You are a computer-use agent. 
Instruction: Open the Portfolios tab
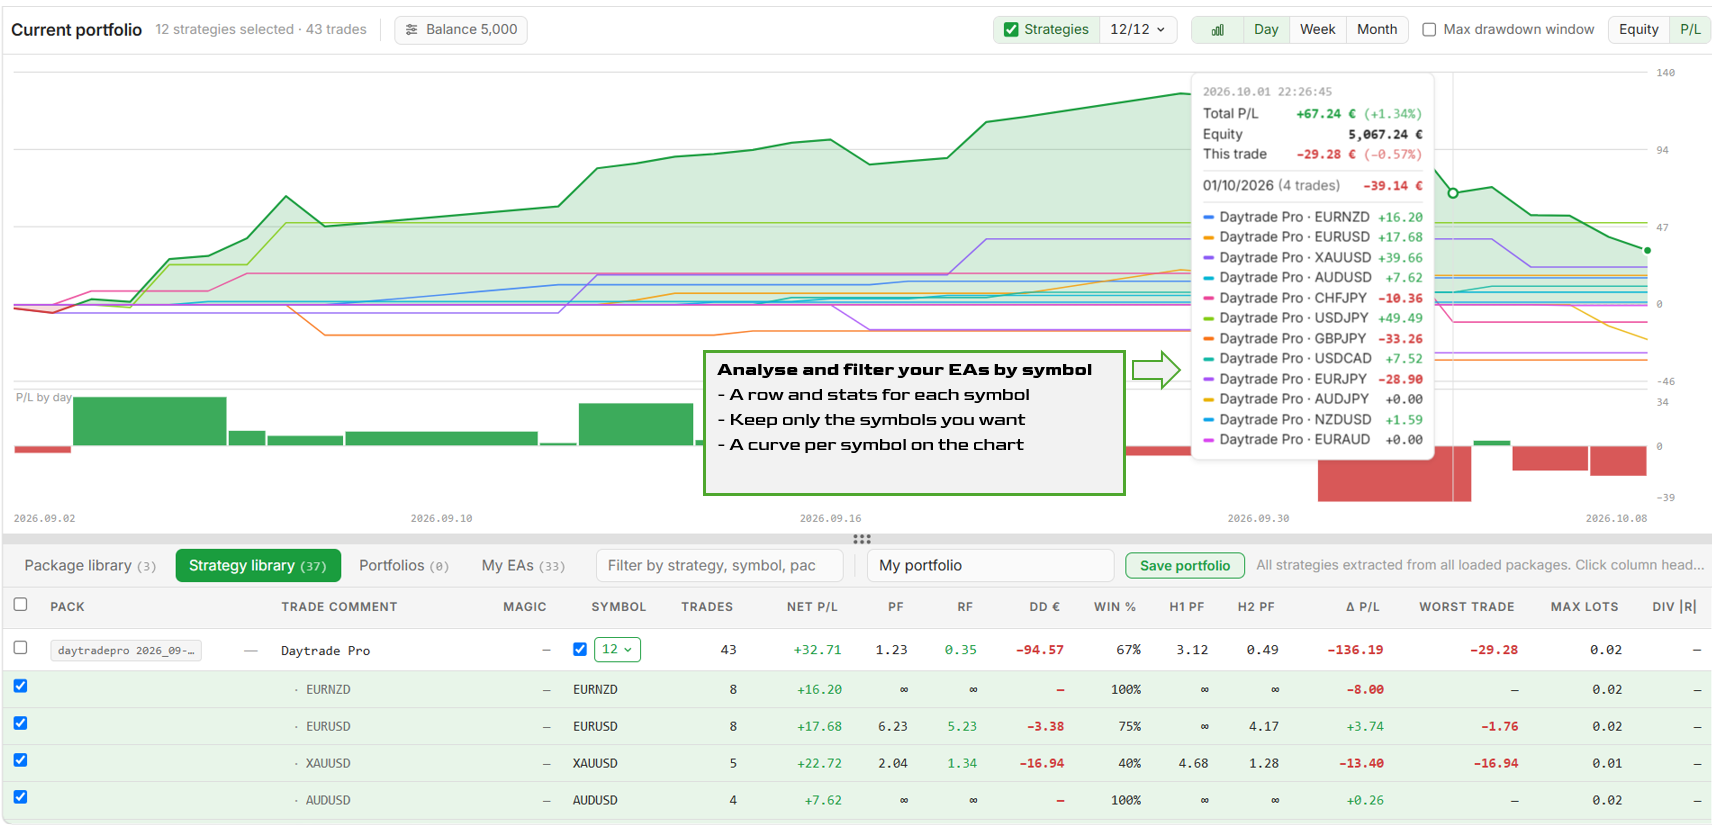pos(404,566)
